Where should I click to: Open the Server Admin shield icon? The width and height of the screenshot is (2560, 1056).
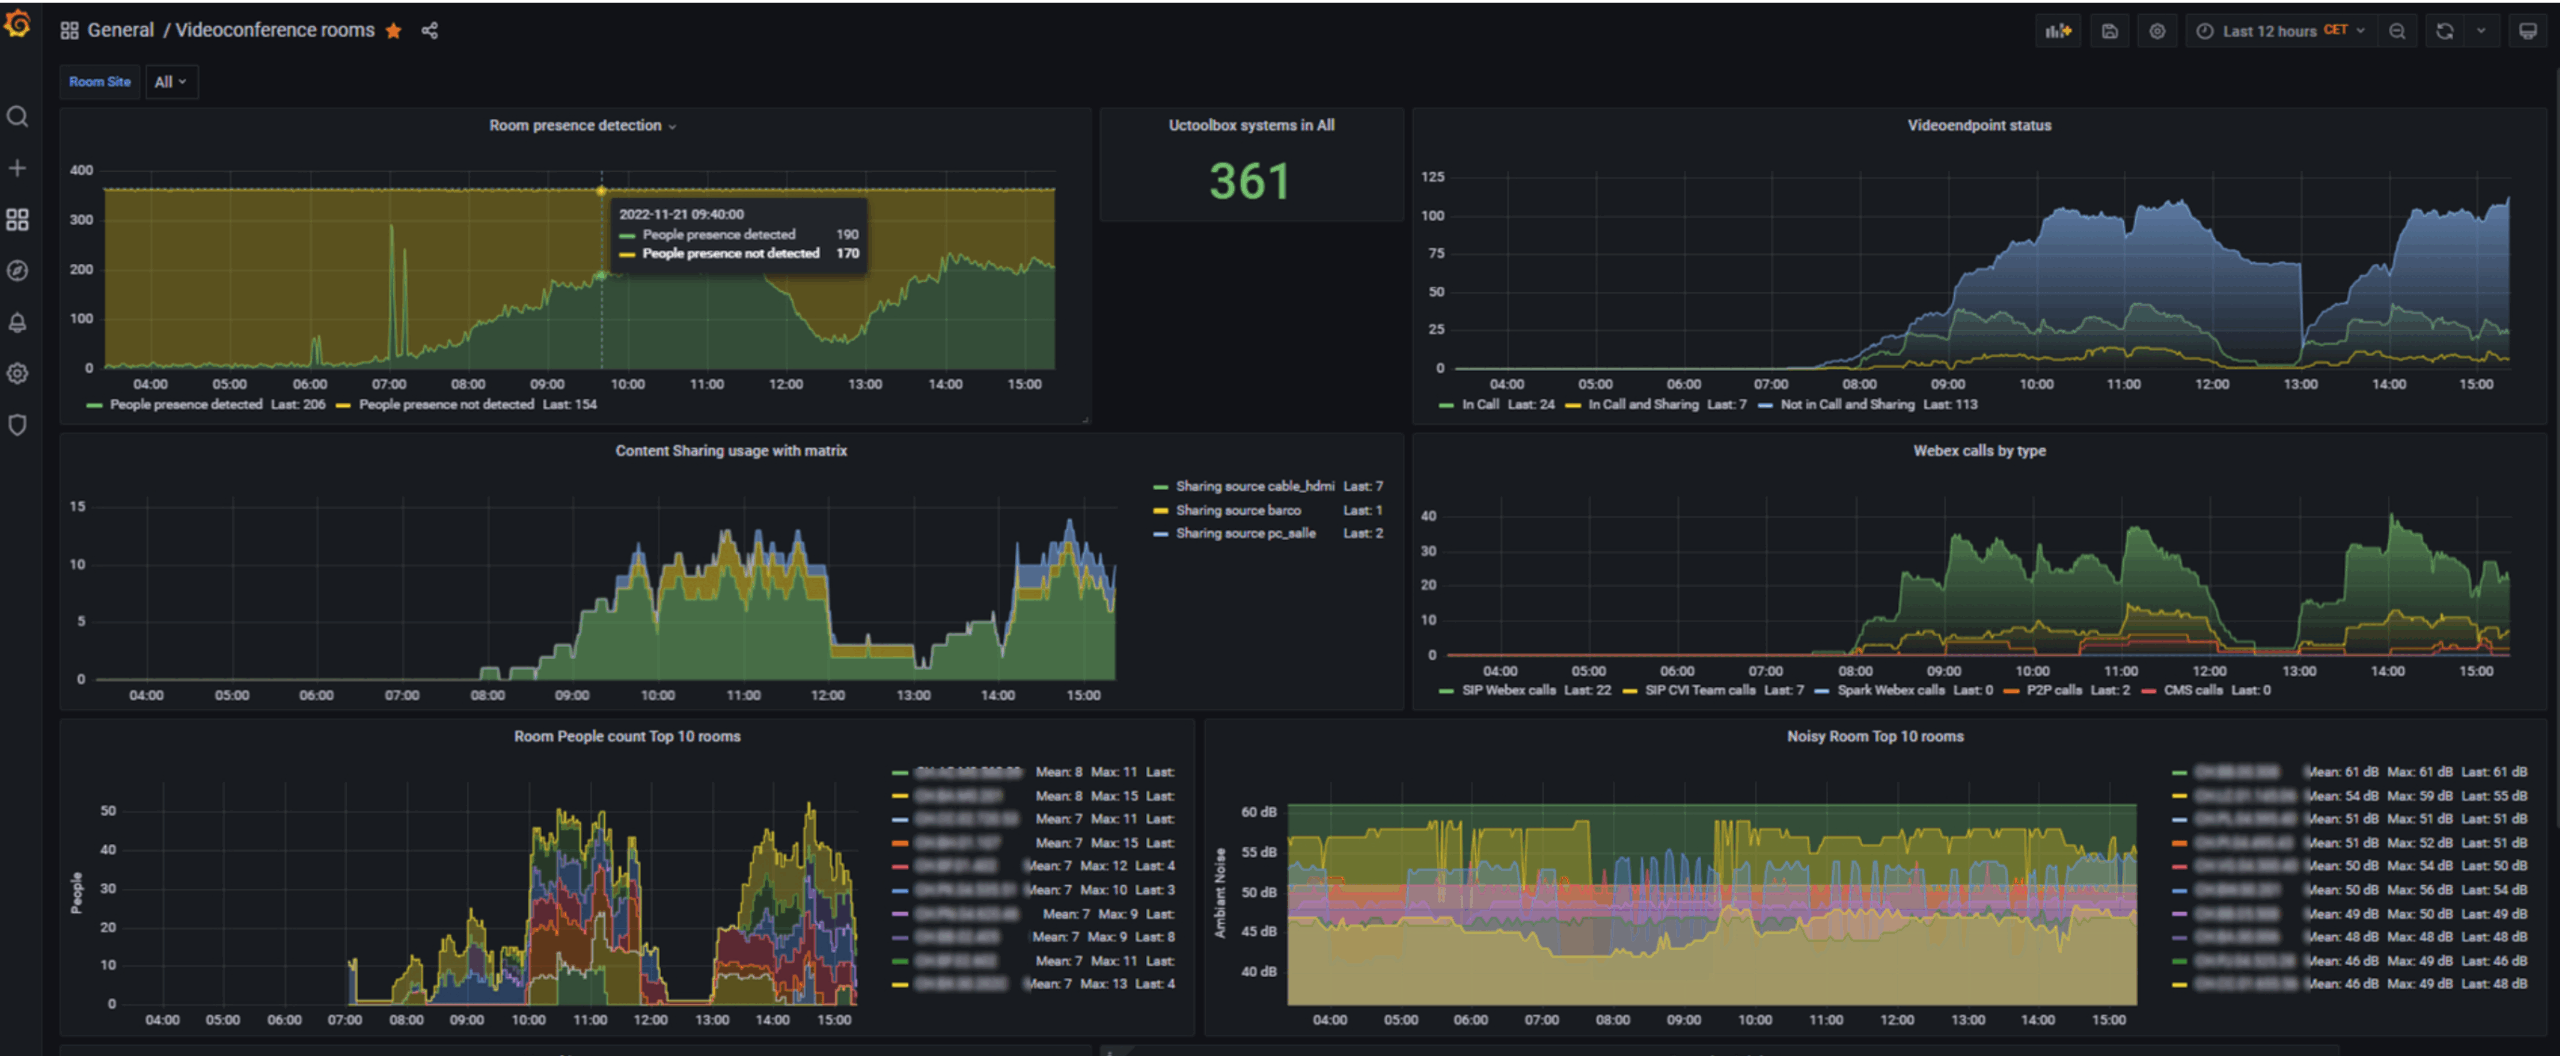coord(17,425)
